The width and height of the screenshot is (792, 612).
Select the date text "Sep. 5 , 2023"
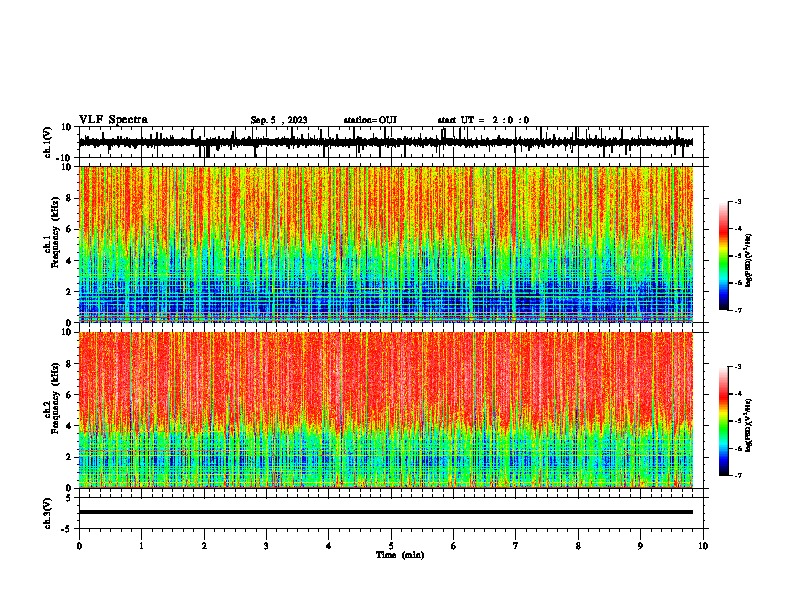point(279,120)
